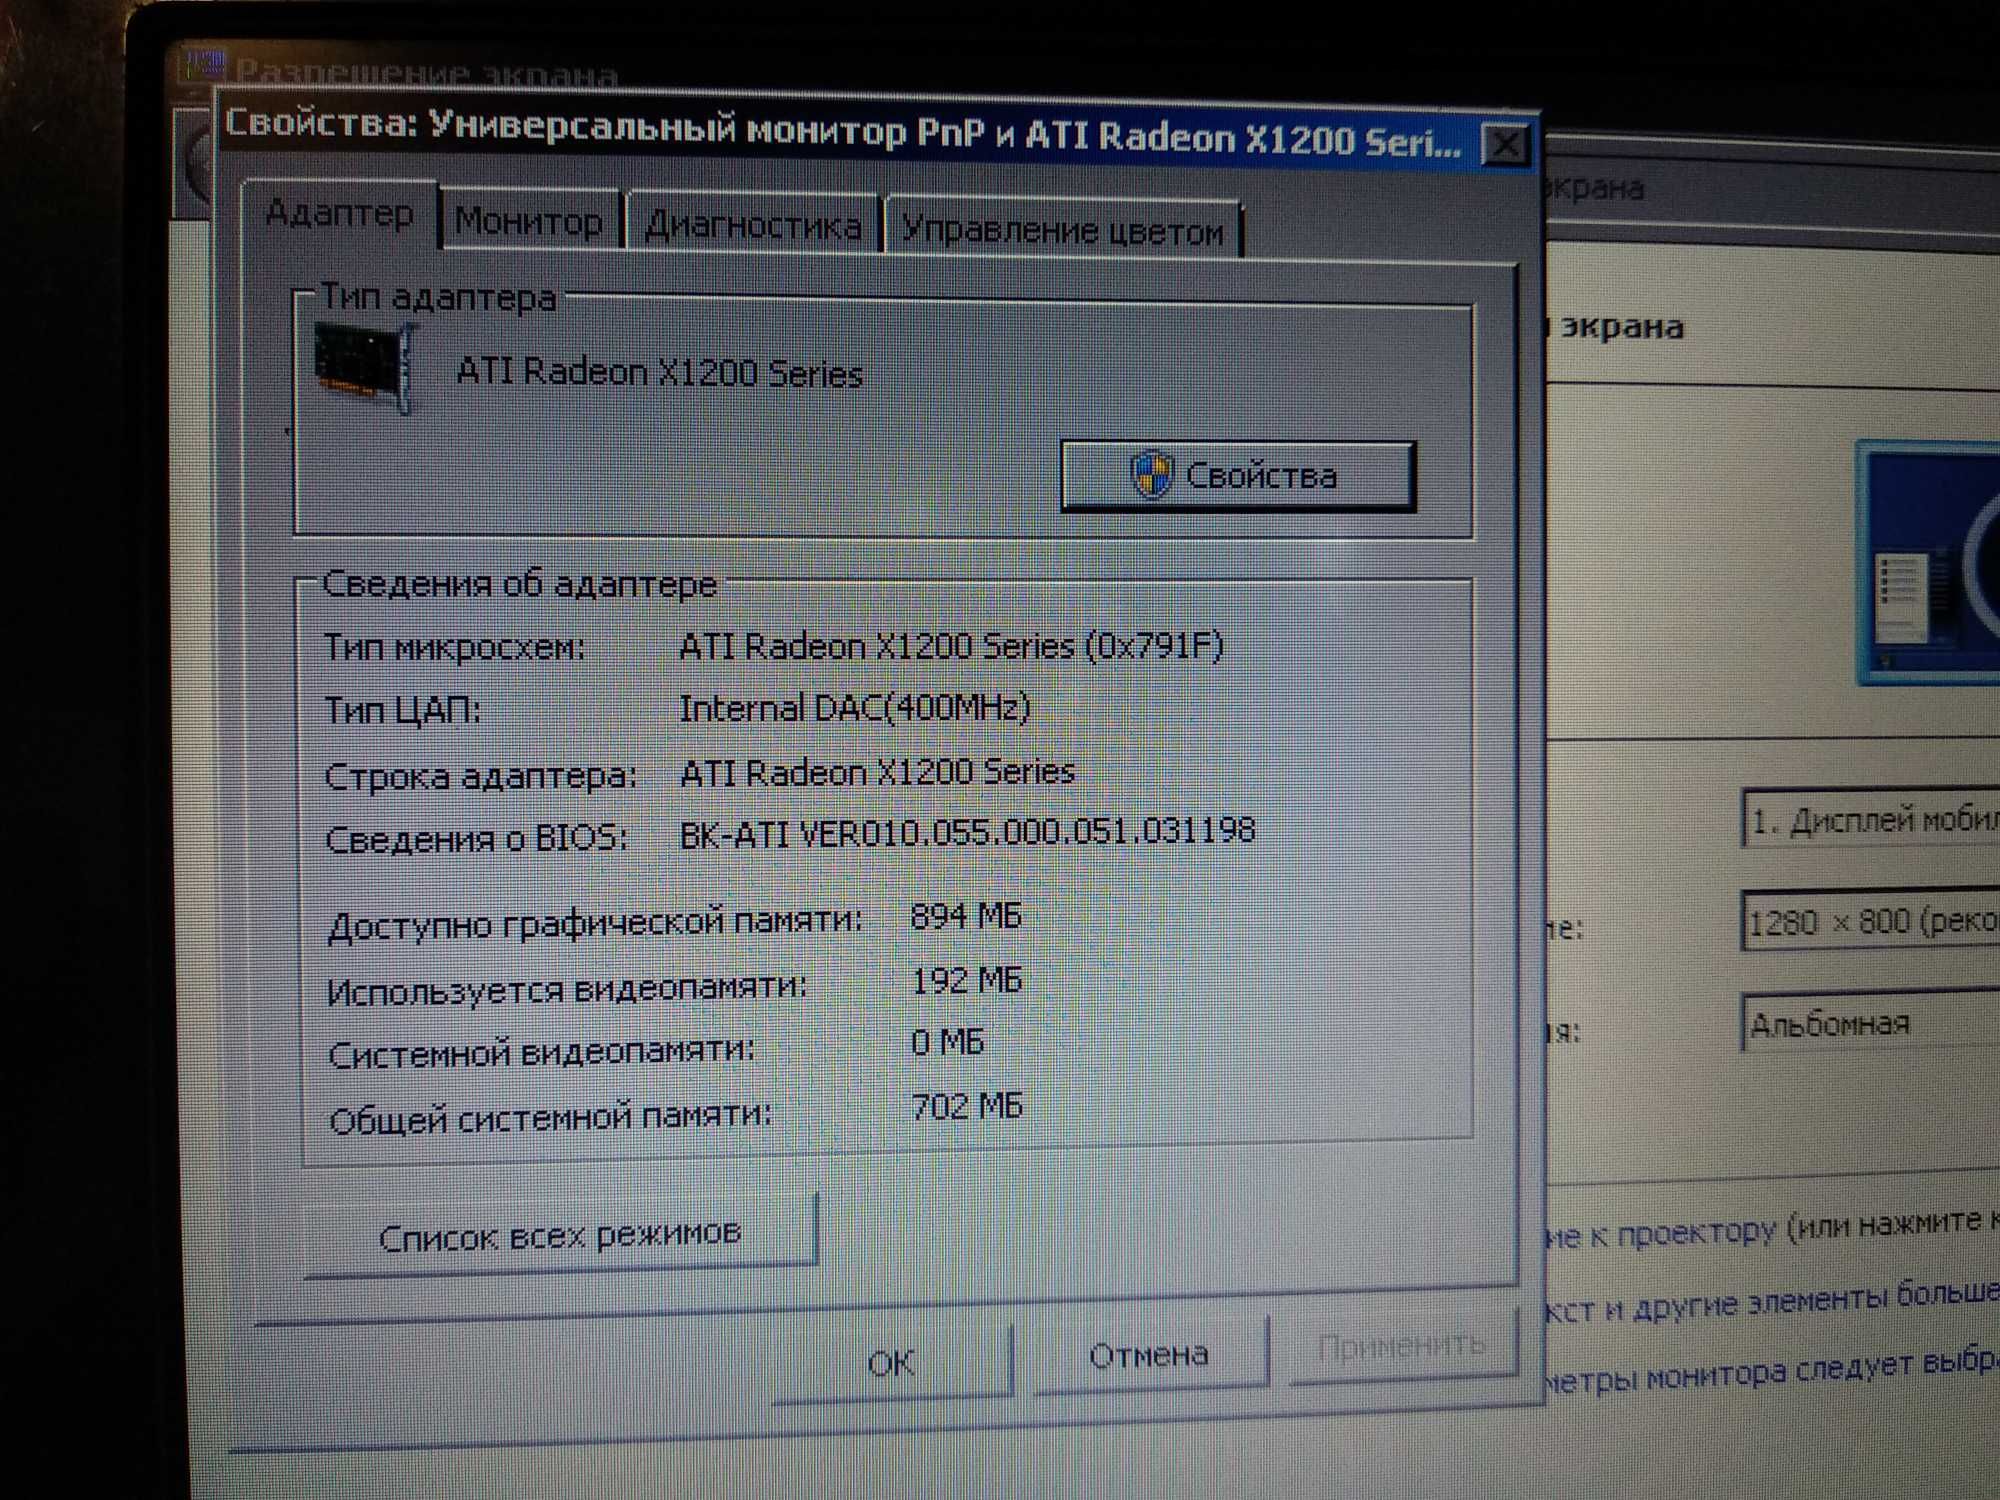Select the 702 МБ shared system memory value
Image resolution: width=2000 pixels, height=1500 pixels.
tap(967, 1106)
